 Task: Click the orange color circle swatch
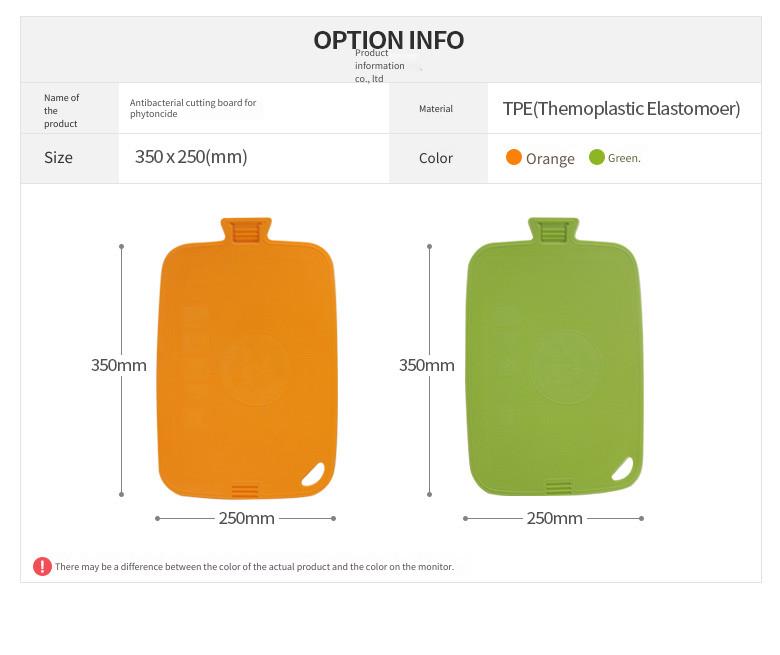click(513, 157)
